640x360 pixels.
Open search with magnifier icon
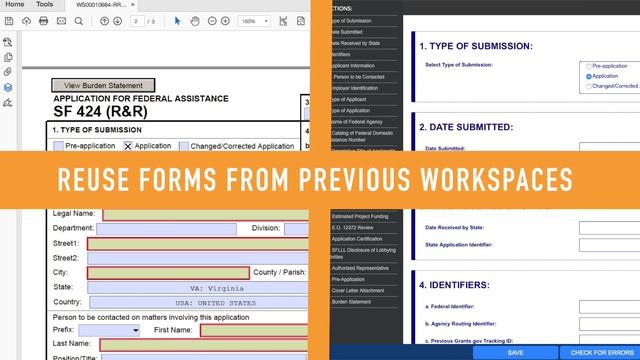click(79, 21)
